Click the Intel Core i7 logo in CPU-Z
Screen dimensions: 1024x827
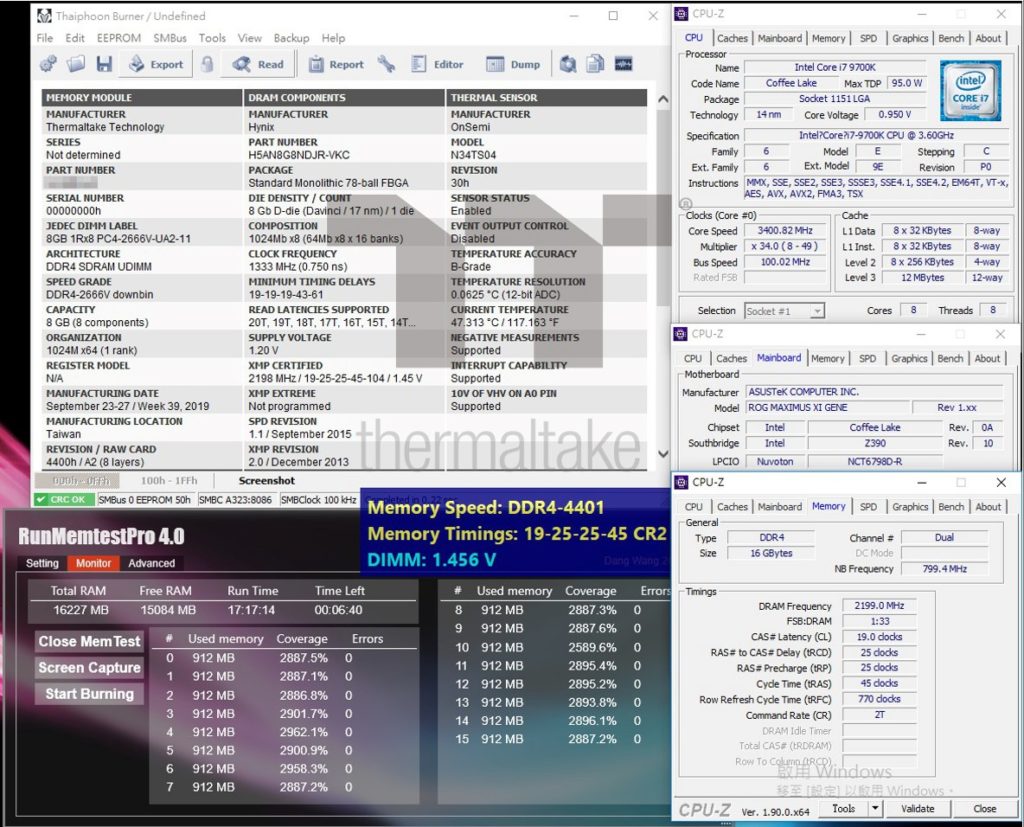pos(970,90)
